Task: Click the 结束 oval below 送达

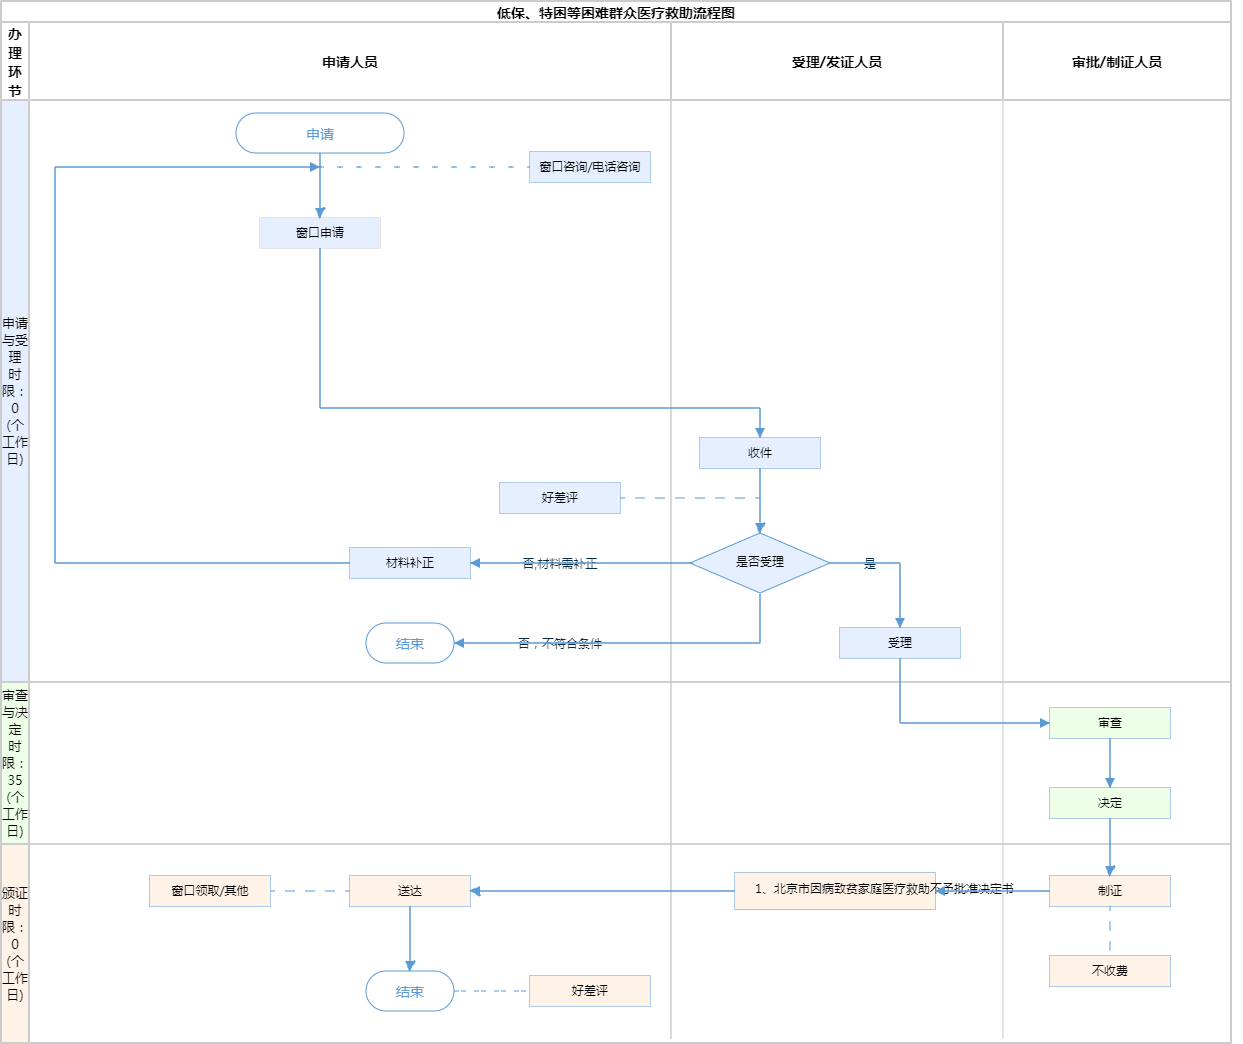Action: click(x=410, y=991)
